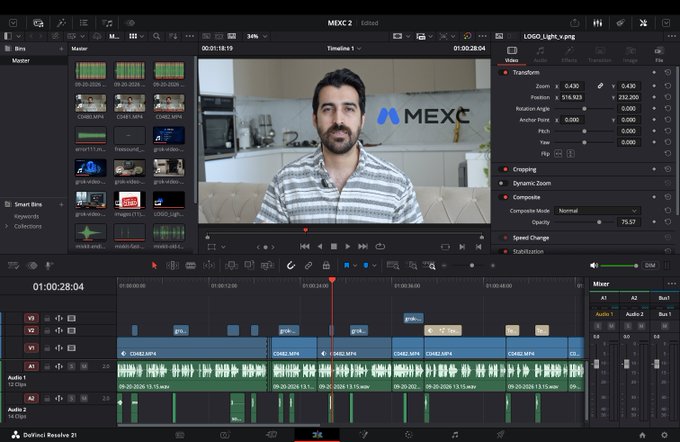Image resolution: width=680 pixels, height=442 pixels.
Task: Switch to the Effects inspector tab
Action: coord(569,55)
